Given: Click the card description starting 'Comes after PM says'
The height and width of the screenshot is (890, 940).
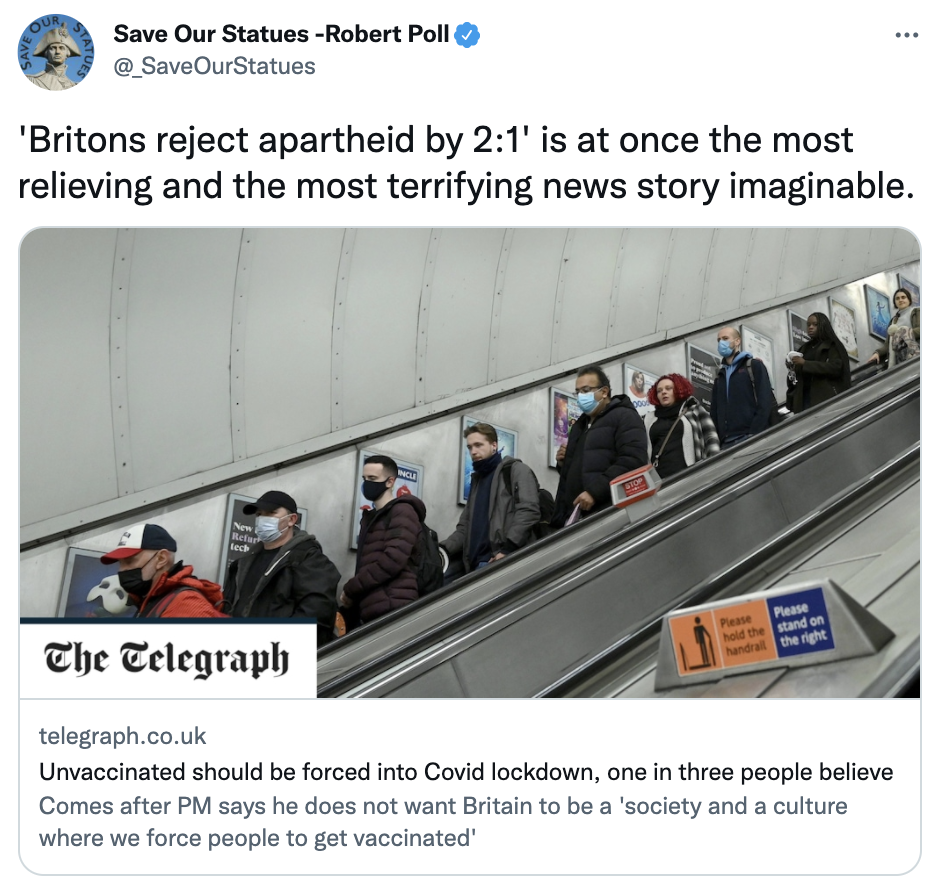Looking at the screenshot, I should (443, 822).
